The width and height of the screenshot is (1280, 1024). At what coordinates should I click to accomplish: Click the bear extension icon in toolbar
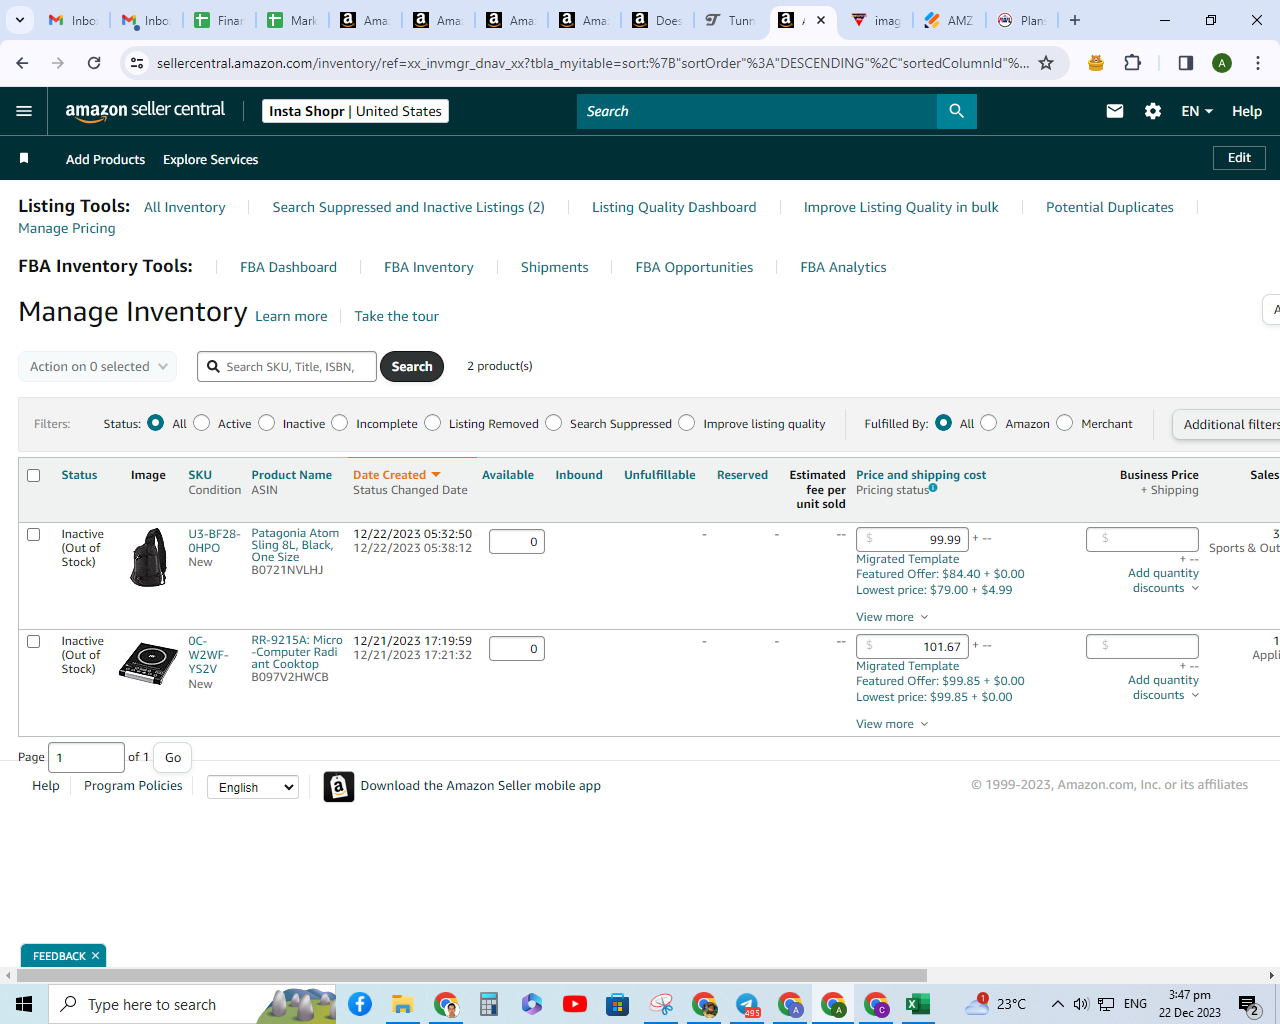(1096, 63)
